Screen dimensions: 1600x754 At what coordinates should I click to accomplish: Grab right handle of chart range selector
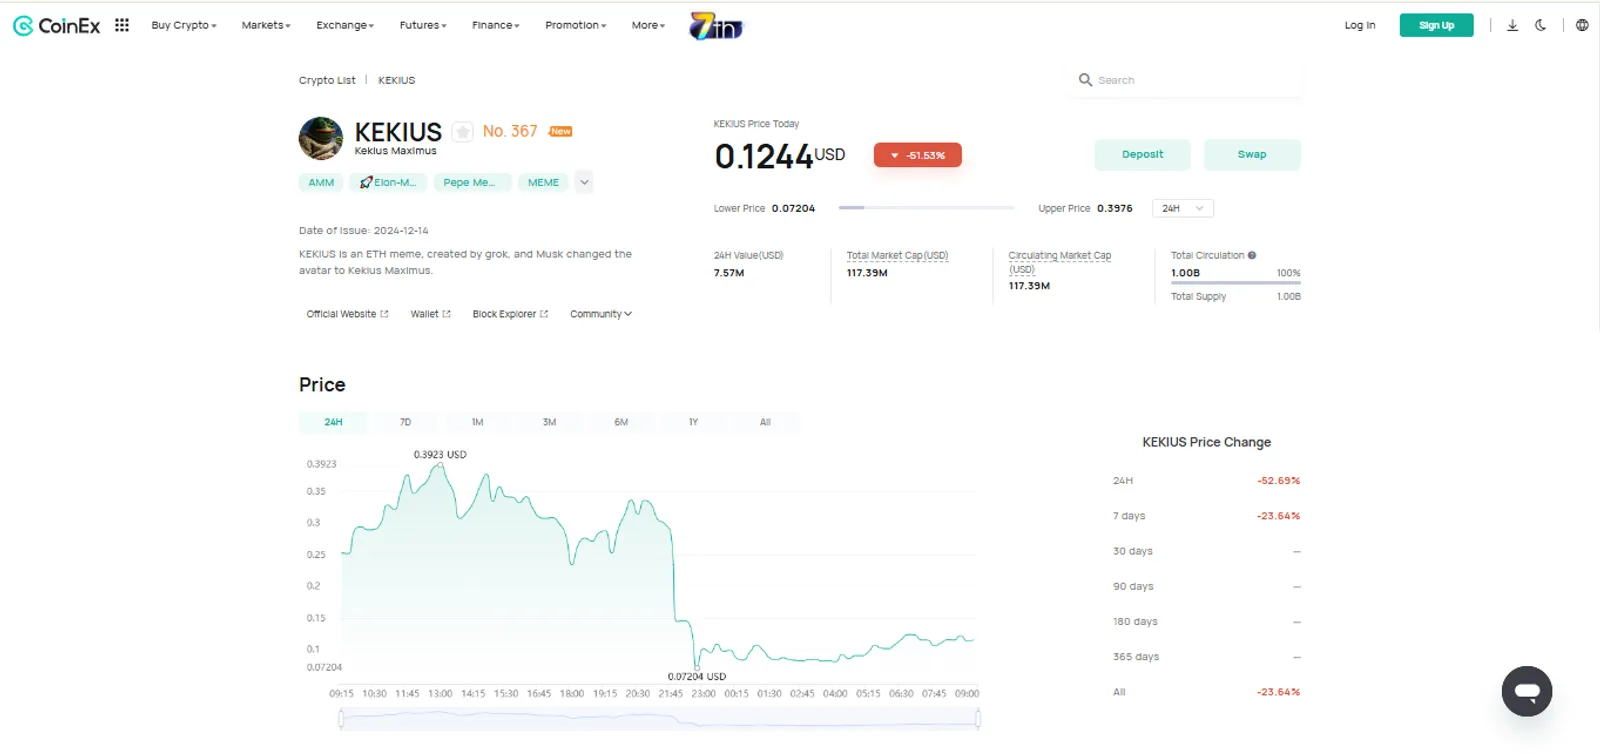click(x=977, y=718)
